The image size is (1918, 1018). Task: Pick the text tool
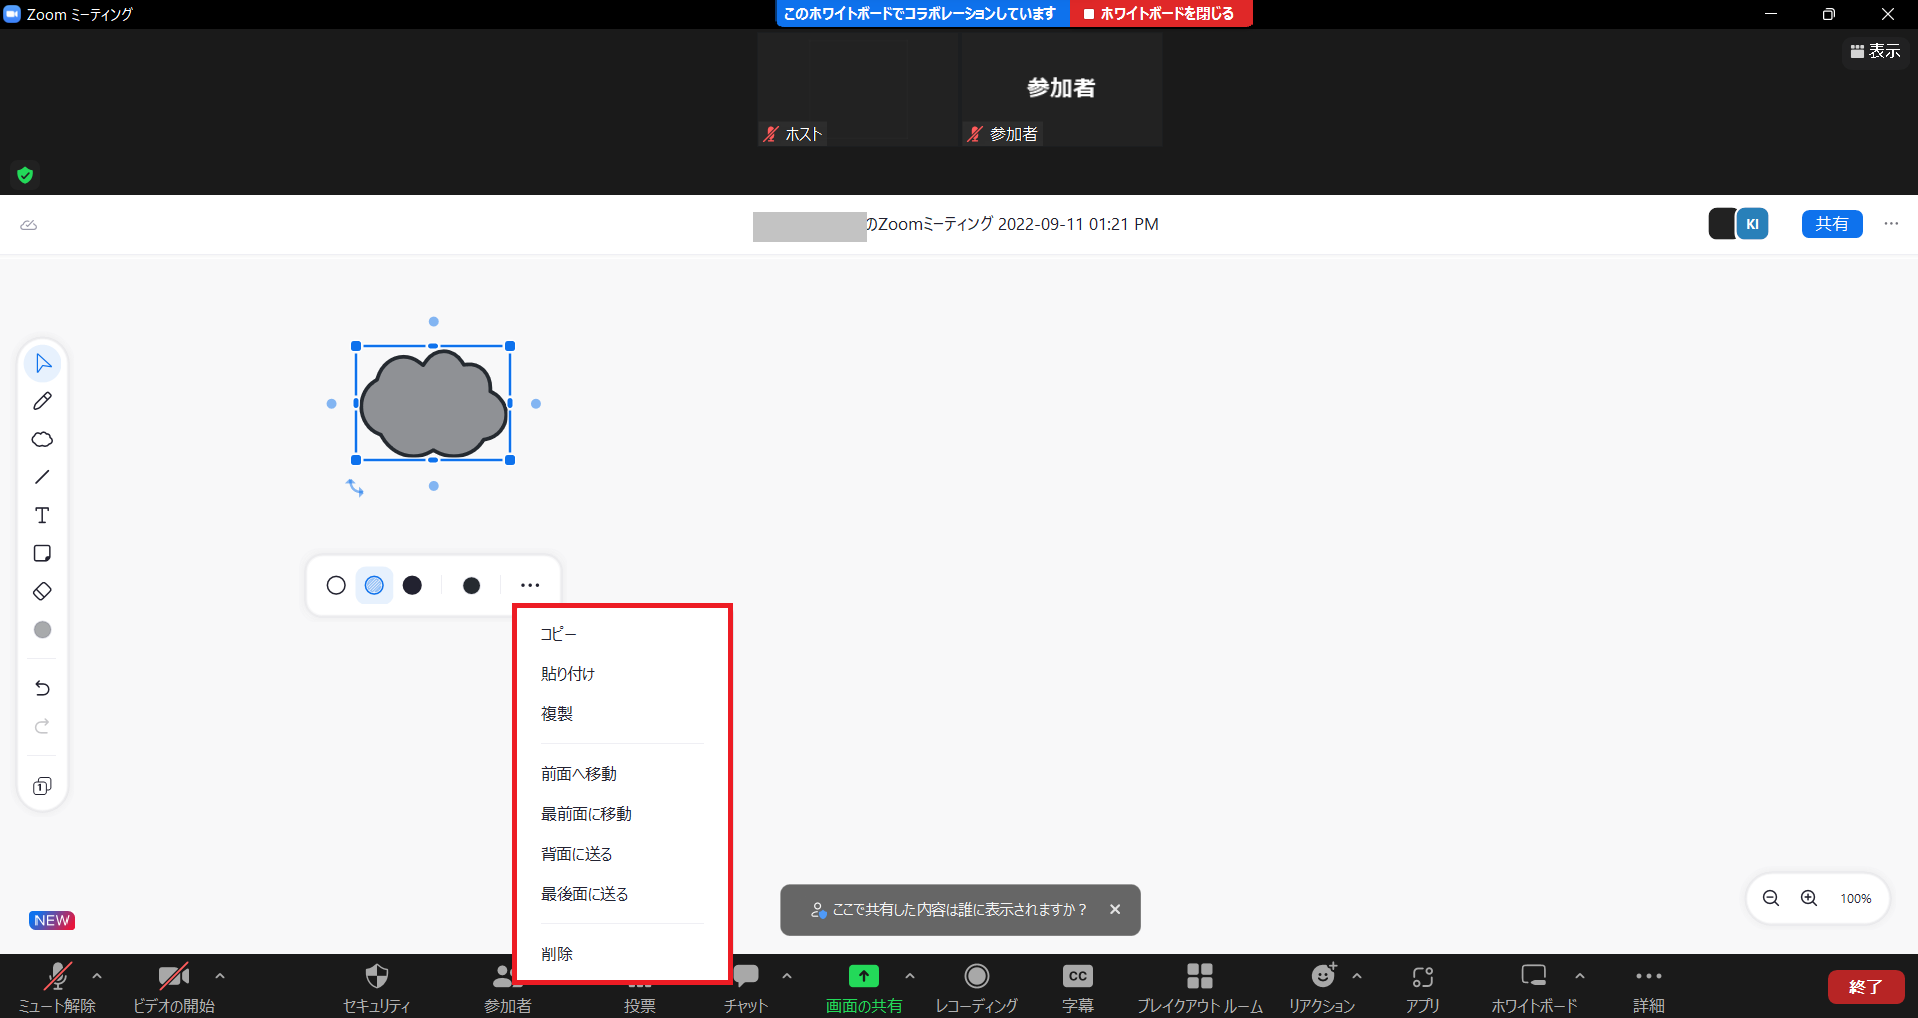coord(42,515)
